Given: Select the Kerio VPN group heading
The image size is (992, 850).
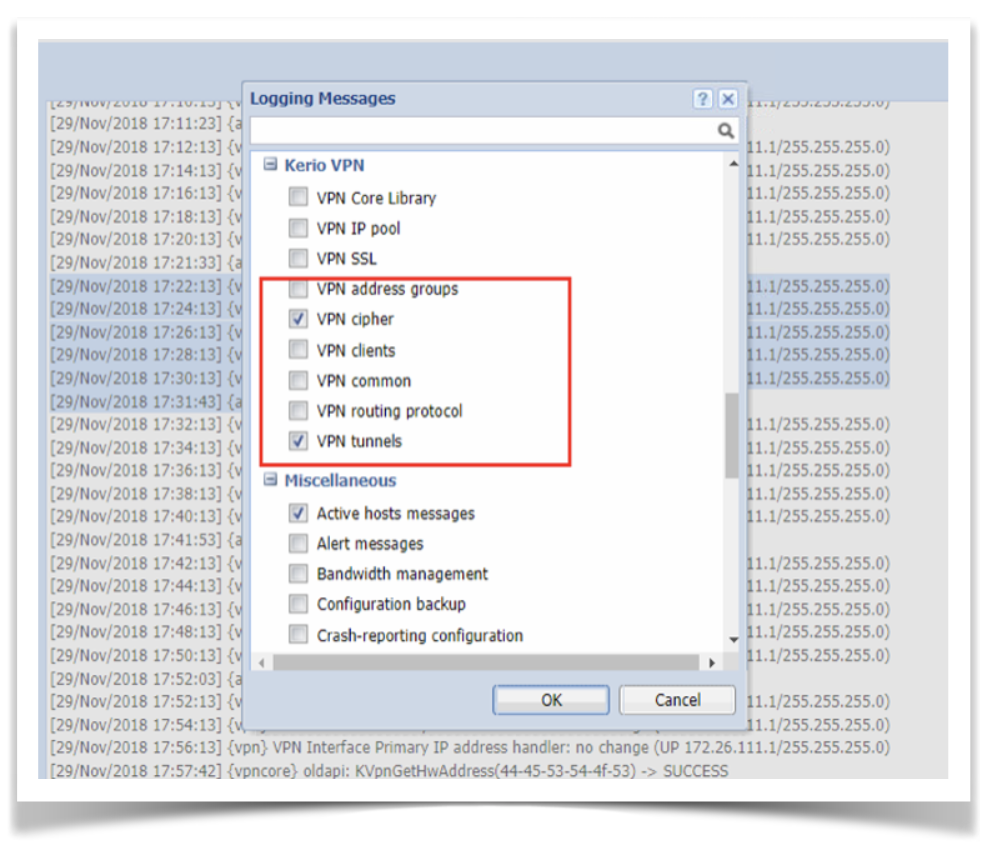Looking at the screenshot, I should click(324, 166).
